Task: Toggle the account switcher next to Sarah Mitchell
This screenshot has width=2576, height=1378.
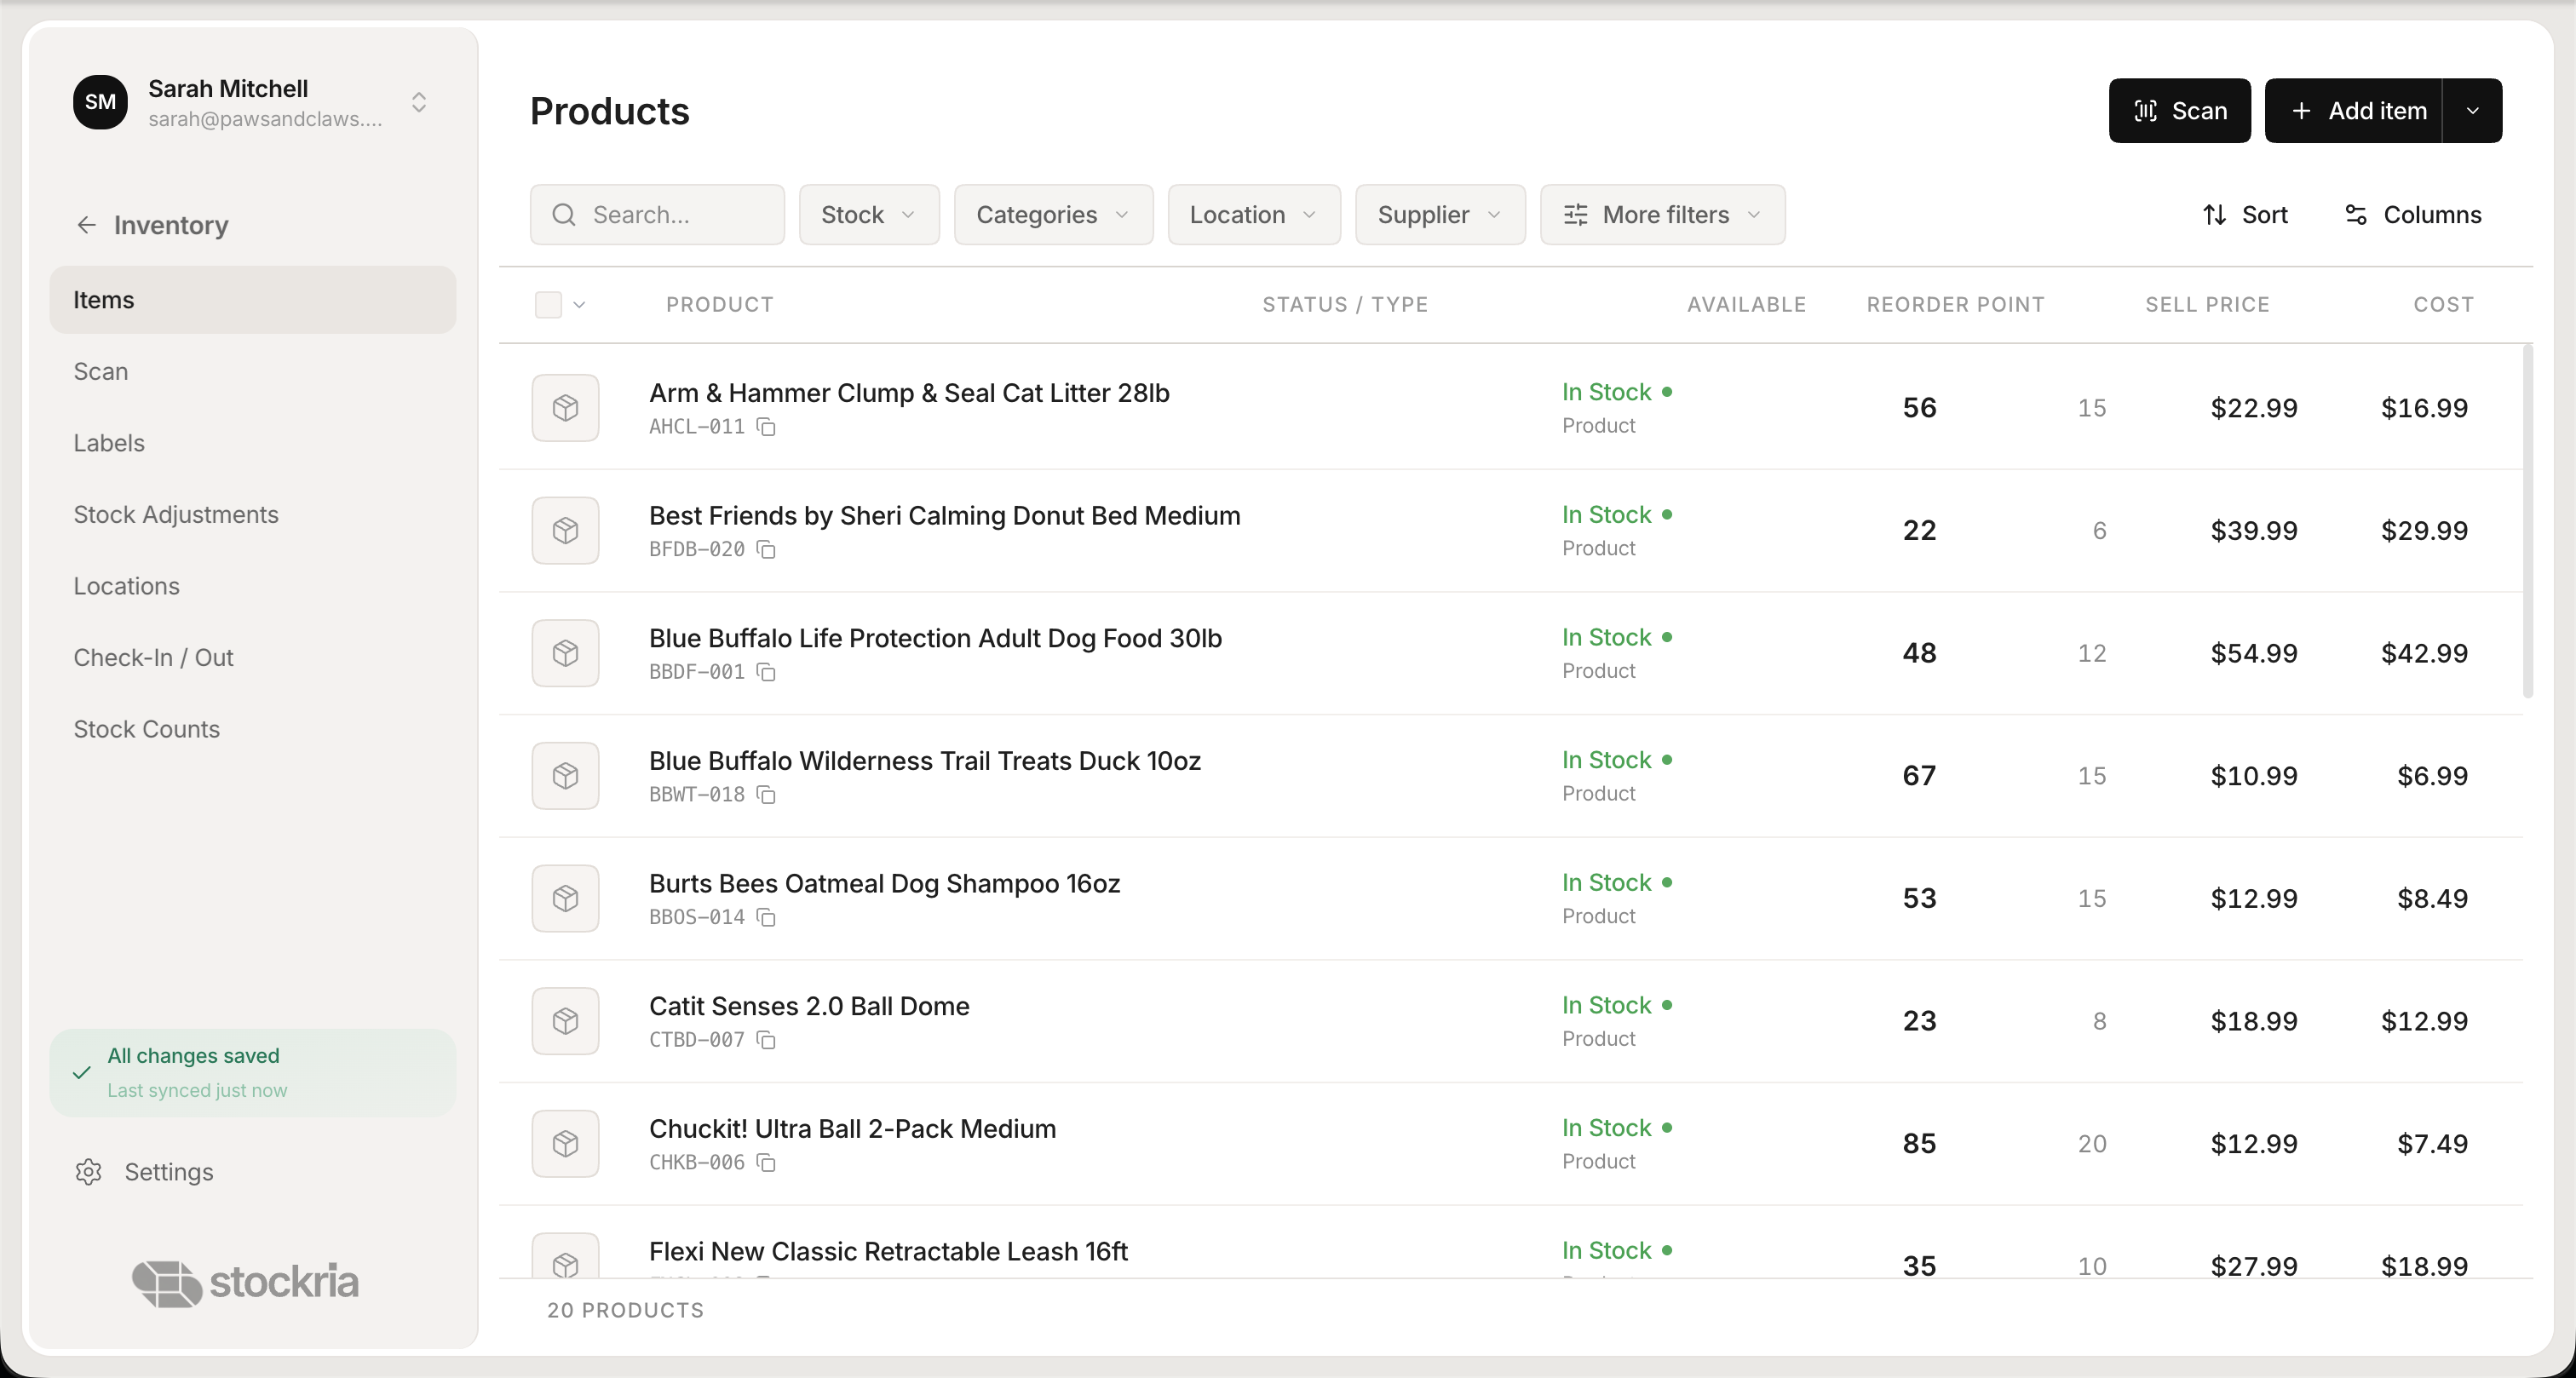Action: (419, 102)
